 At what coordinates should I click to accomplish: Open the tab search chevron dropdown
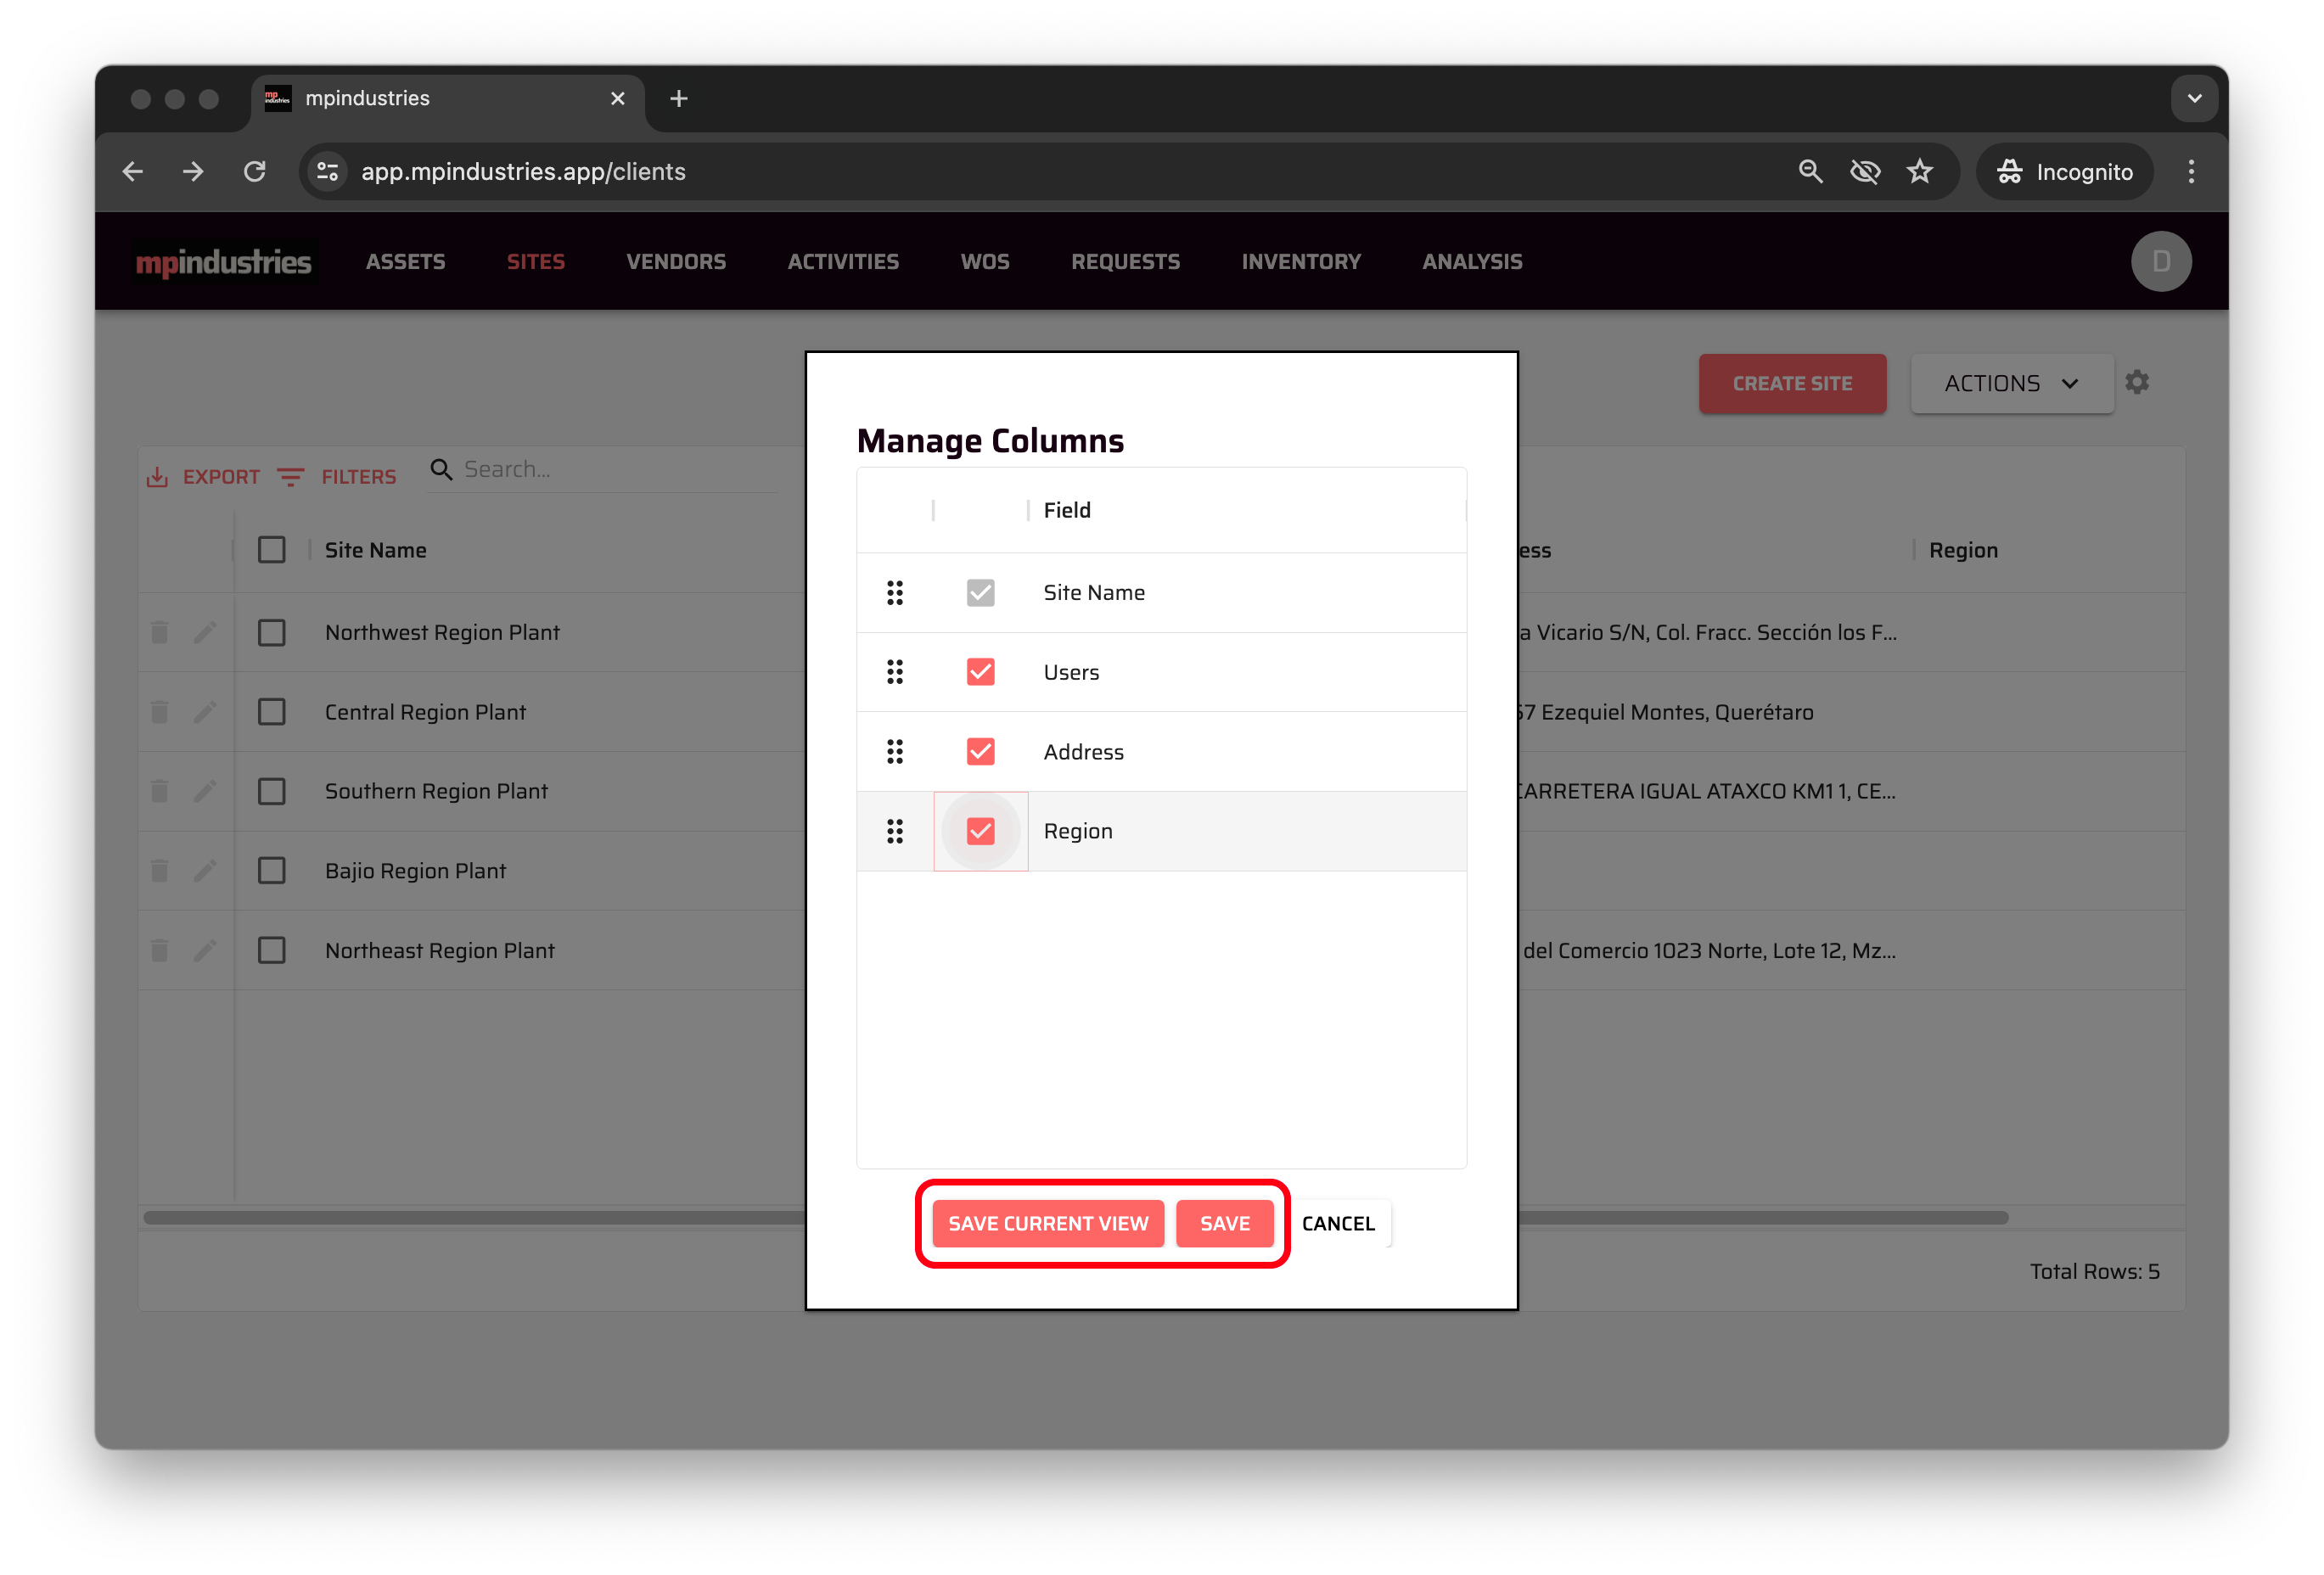[2194, 98]
